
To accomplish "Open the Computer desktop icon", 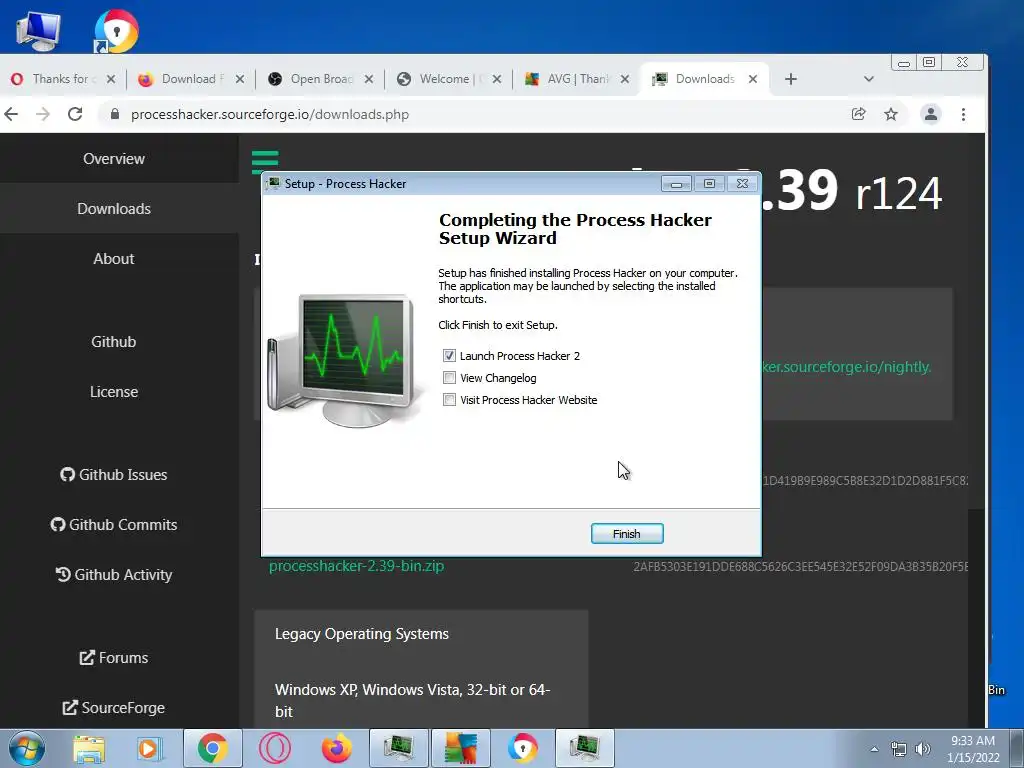I will (39, 31).
